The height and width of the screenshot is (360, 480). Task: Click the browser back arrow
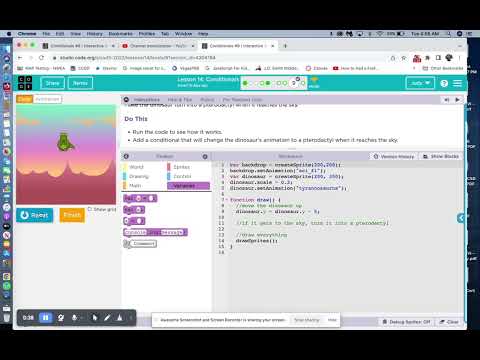tap(20, 58)
